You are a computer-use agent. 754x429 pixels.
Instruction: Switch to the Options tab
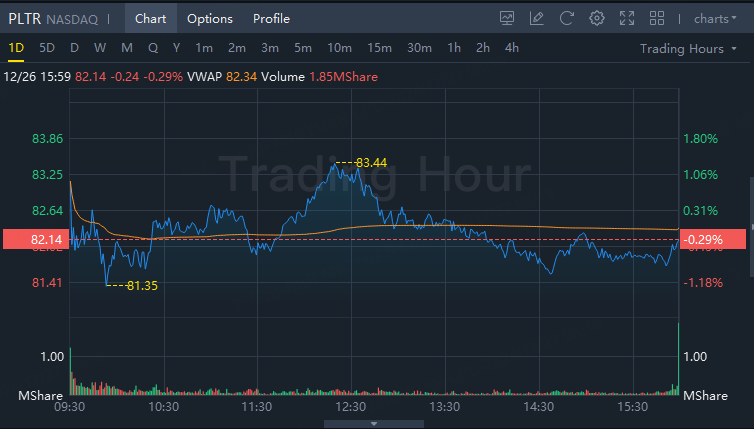(x=210, y=19)
